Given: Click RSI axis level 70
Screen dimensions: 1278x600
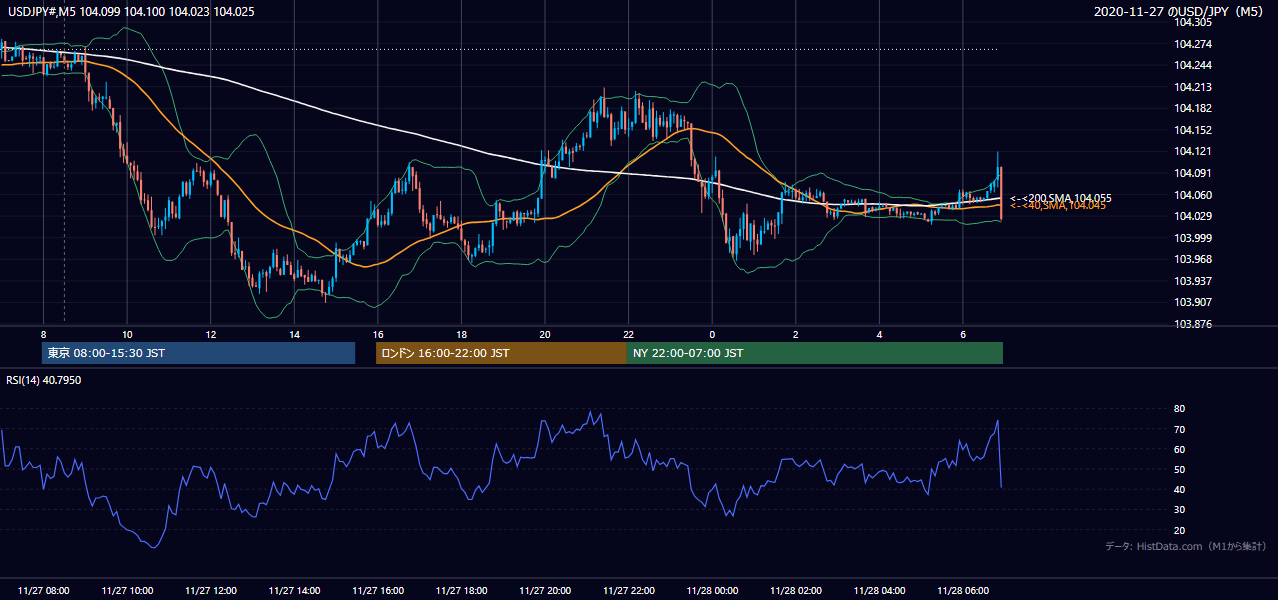Looking at the screenshot, I should 1179,429.
